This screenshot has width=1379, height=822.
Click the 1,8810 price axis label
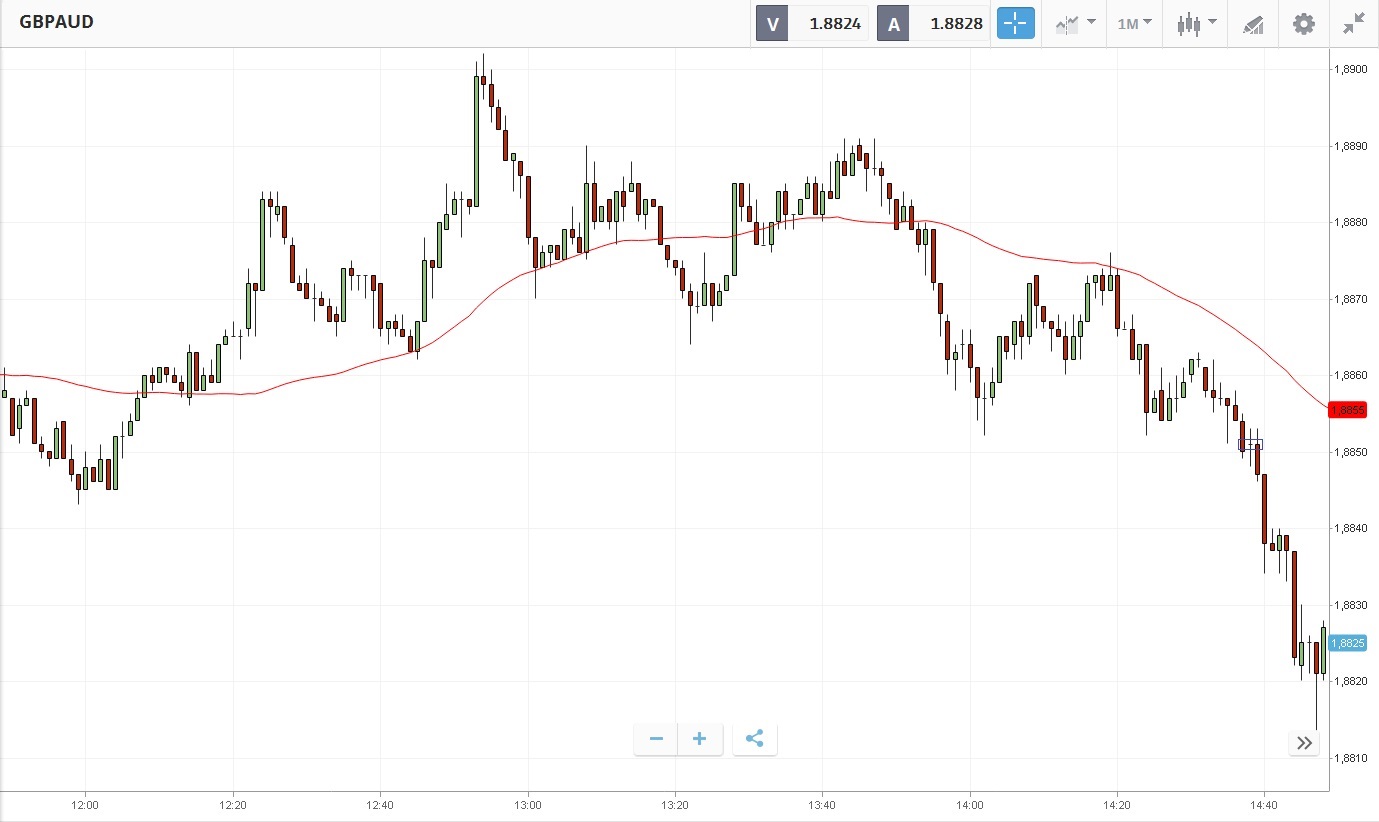click(x=1350, y=758)
